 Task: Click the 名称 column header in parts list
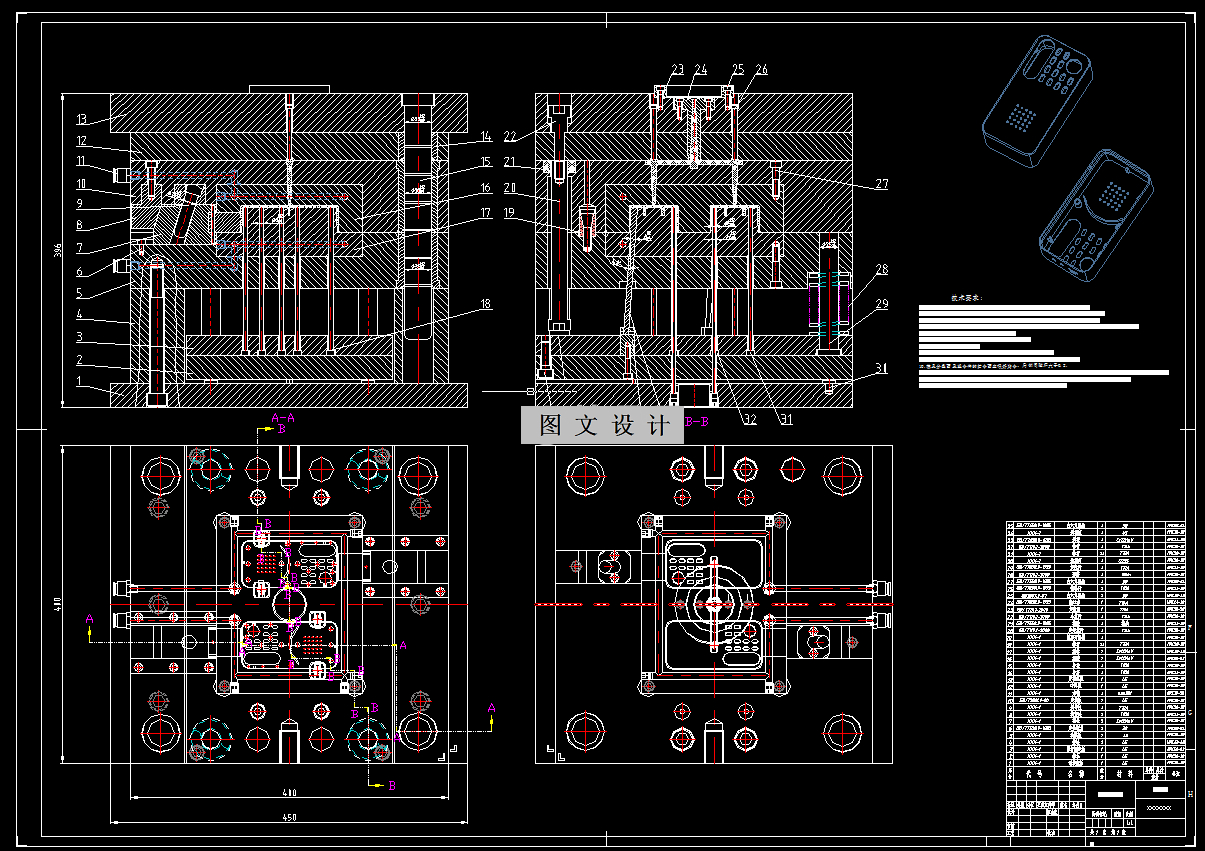pos(1075,773)
